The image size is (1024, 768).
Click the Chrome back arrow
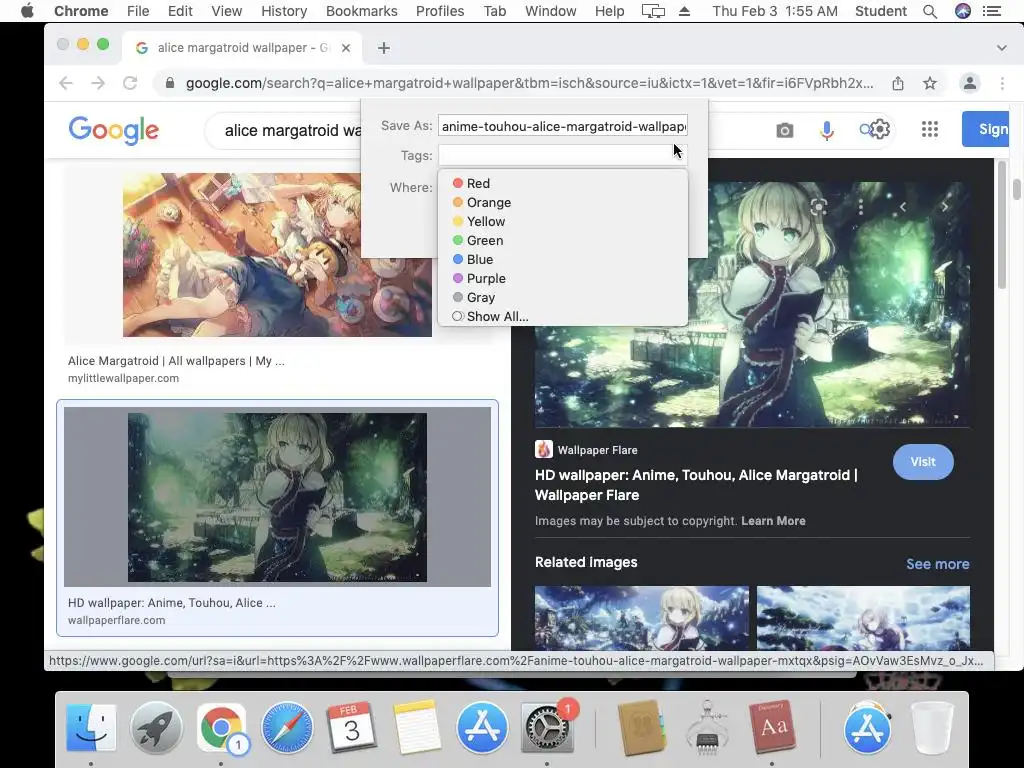pyautogui.click(x=66, y=83)
